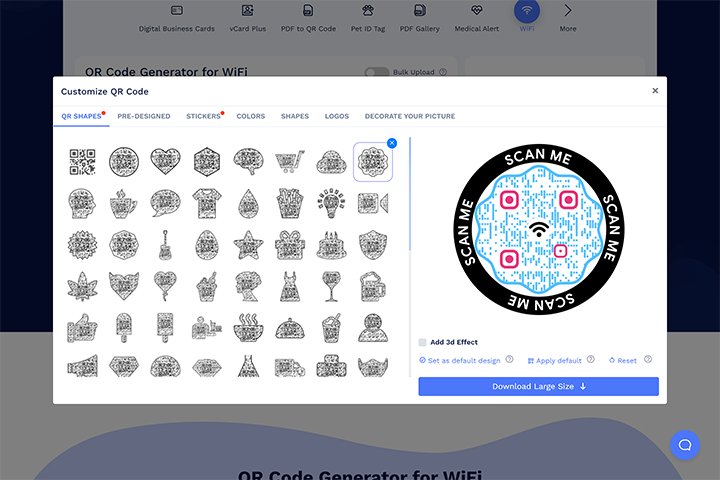Pick the guitar QR shape
Screen dimensions: 720x480
click(x=165, y=245)
